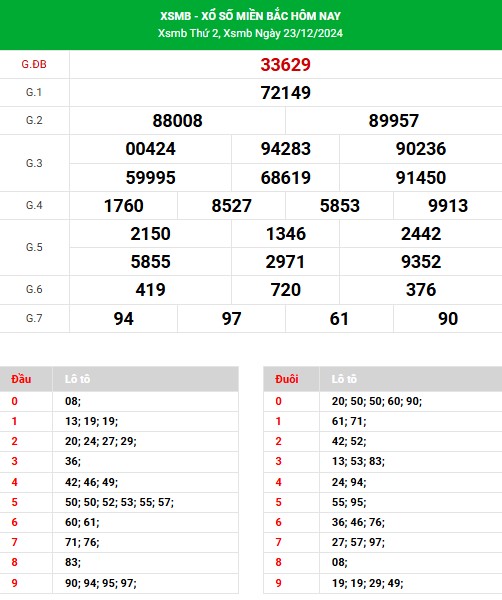Select the G.3 number 91450
Screen dimensions: 502x600
click(x=421, y=178)
